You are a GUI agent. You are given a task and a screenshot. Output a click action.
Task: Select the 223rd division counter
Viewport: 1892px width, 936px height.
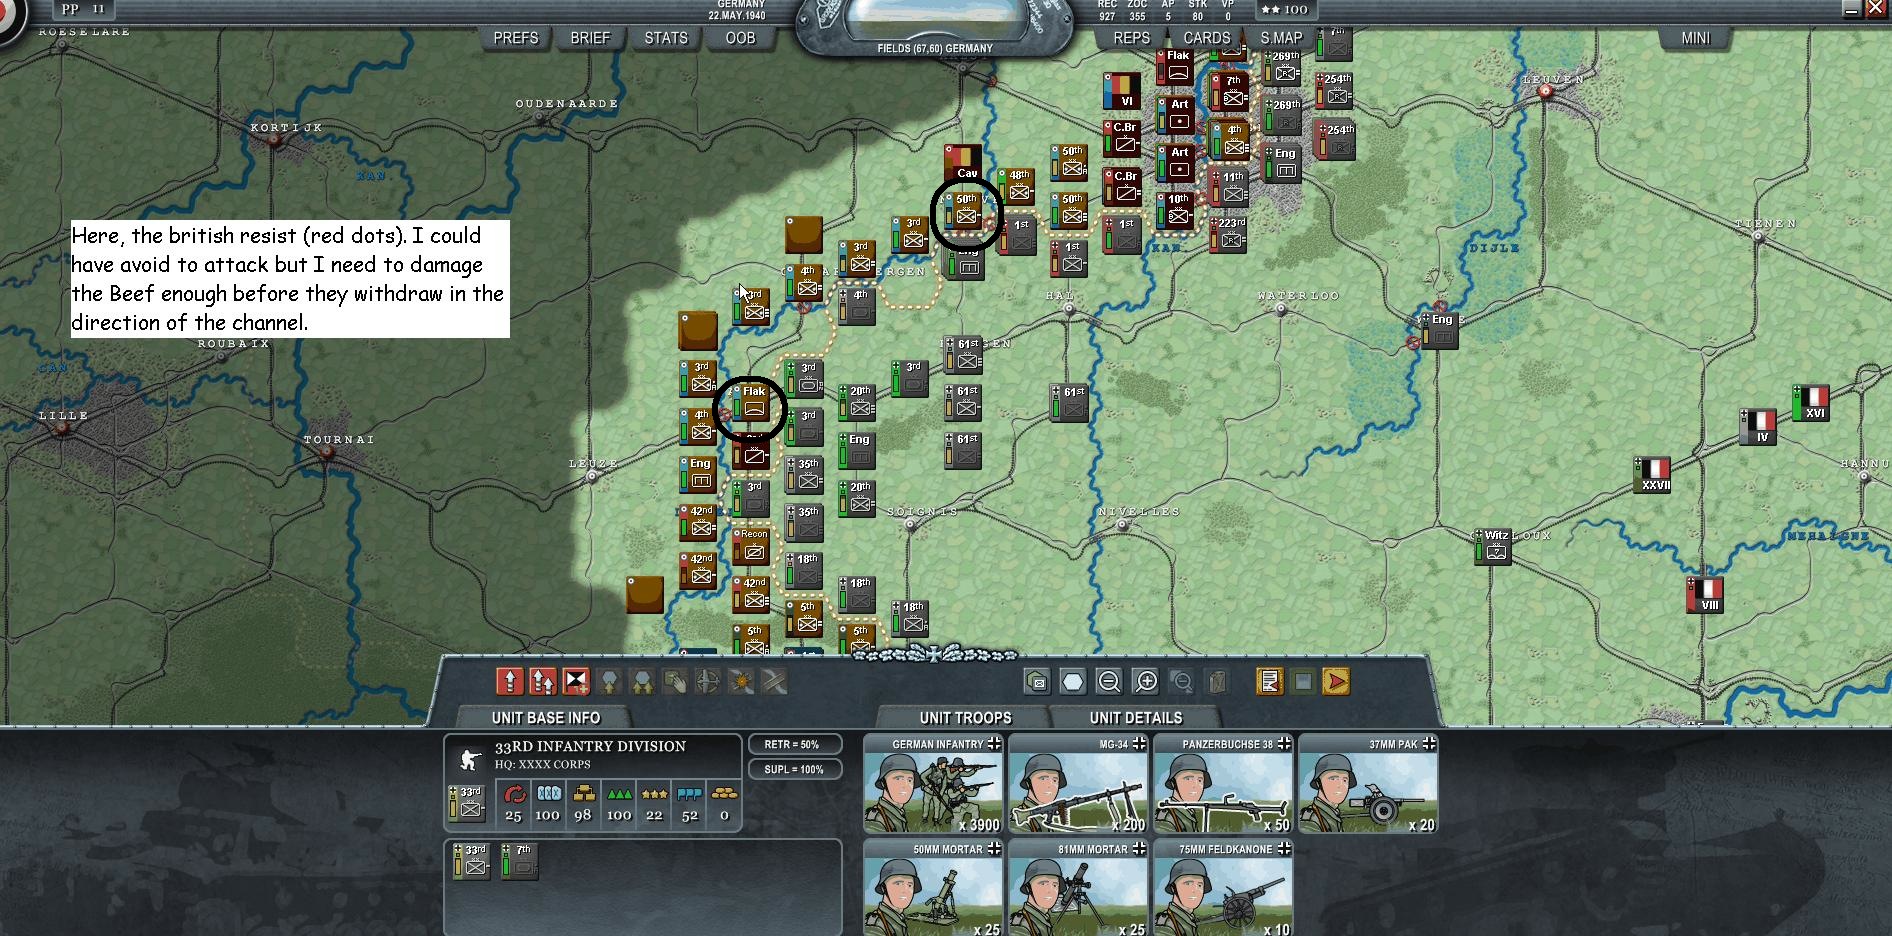coord(1228,234)
